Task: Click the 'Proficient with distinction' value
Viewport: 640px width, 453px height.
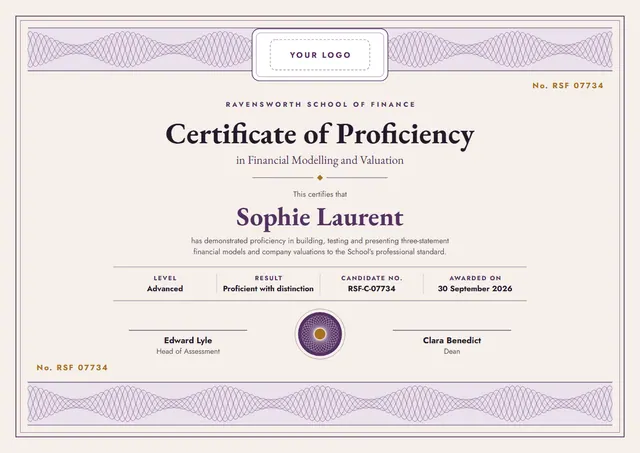Action: click(x=268, y=289)
